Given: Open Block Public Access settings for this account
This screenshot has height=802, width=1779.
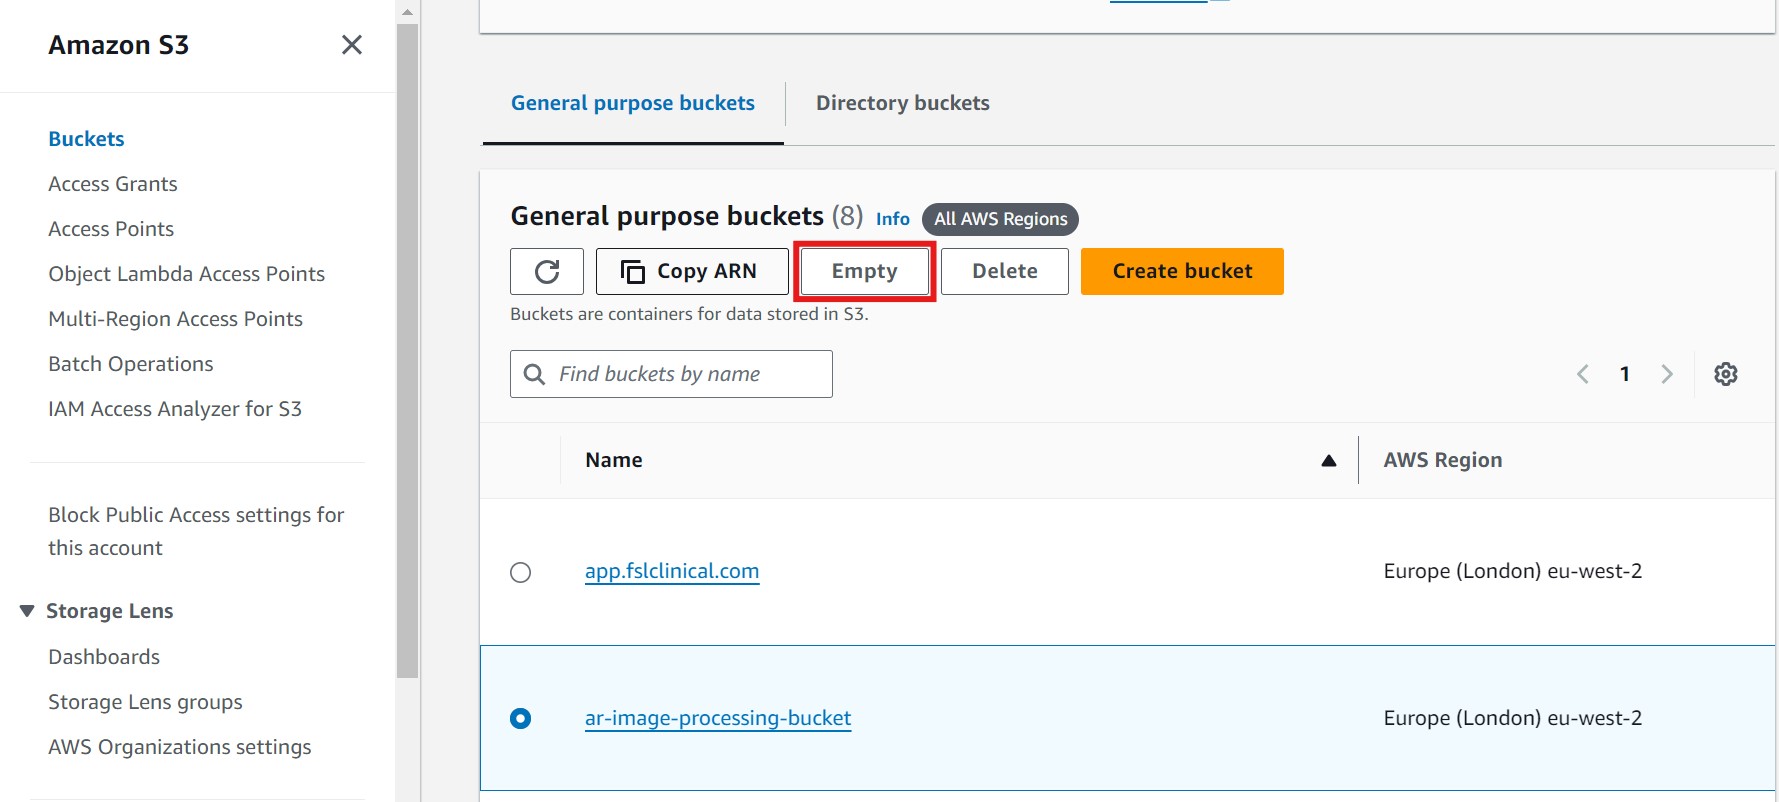Looking at the screenshot, I should pyautogui.click(x=196, y=530).
